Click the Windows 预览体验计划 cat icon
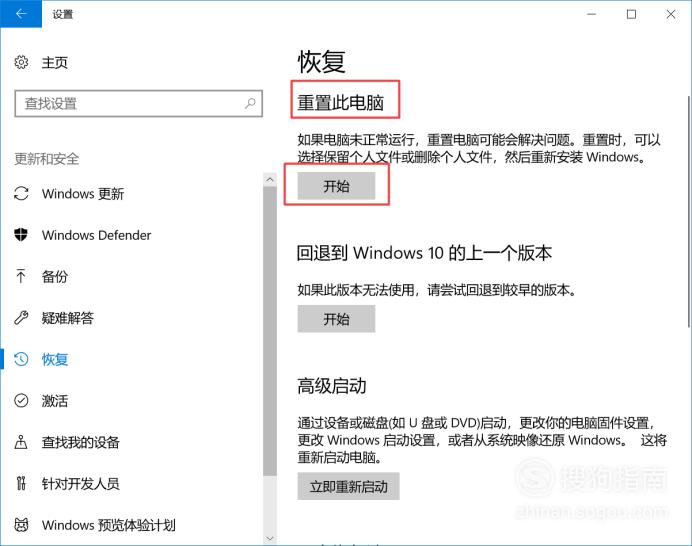The image size is (692, 546). (21, 525)
